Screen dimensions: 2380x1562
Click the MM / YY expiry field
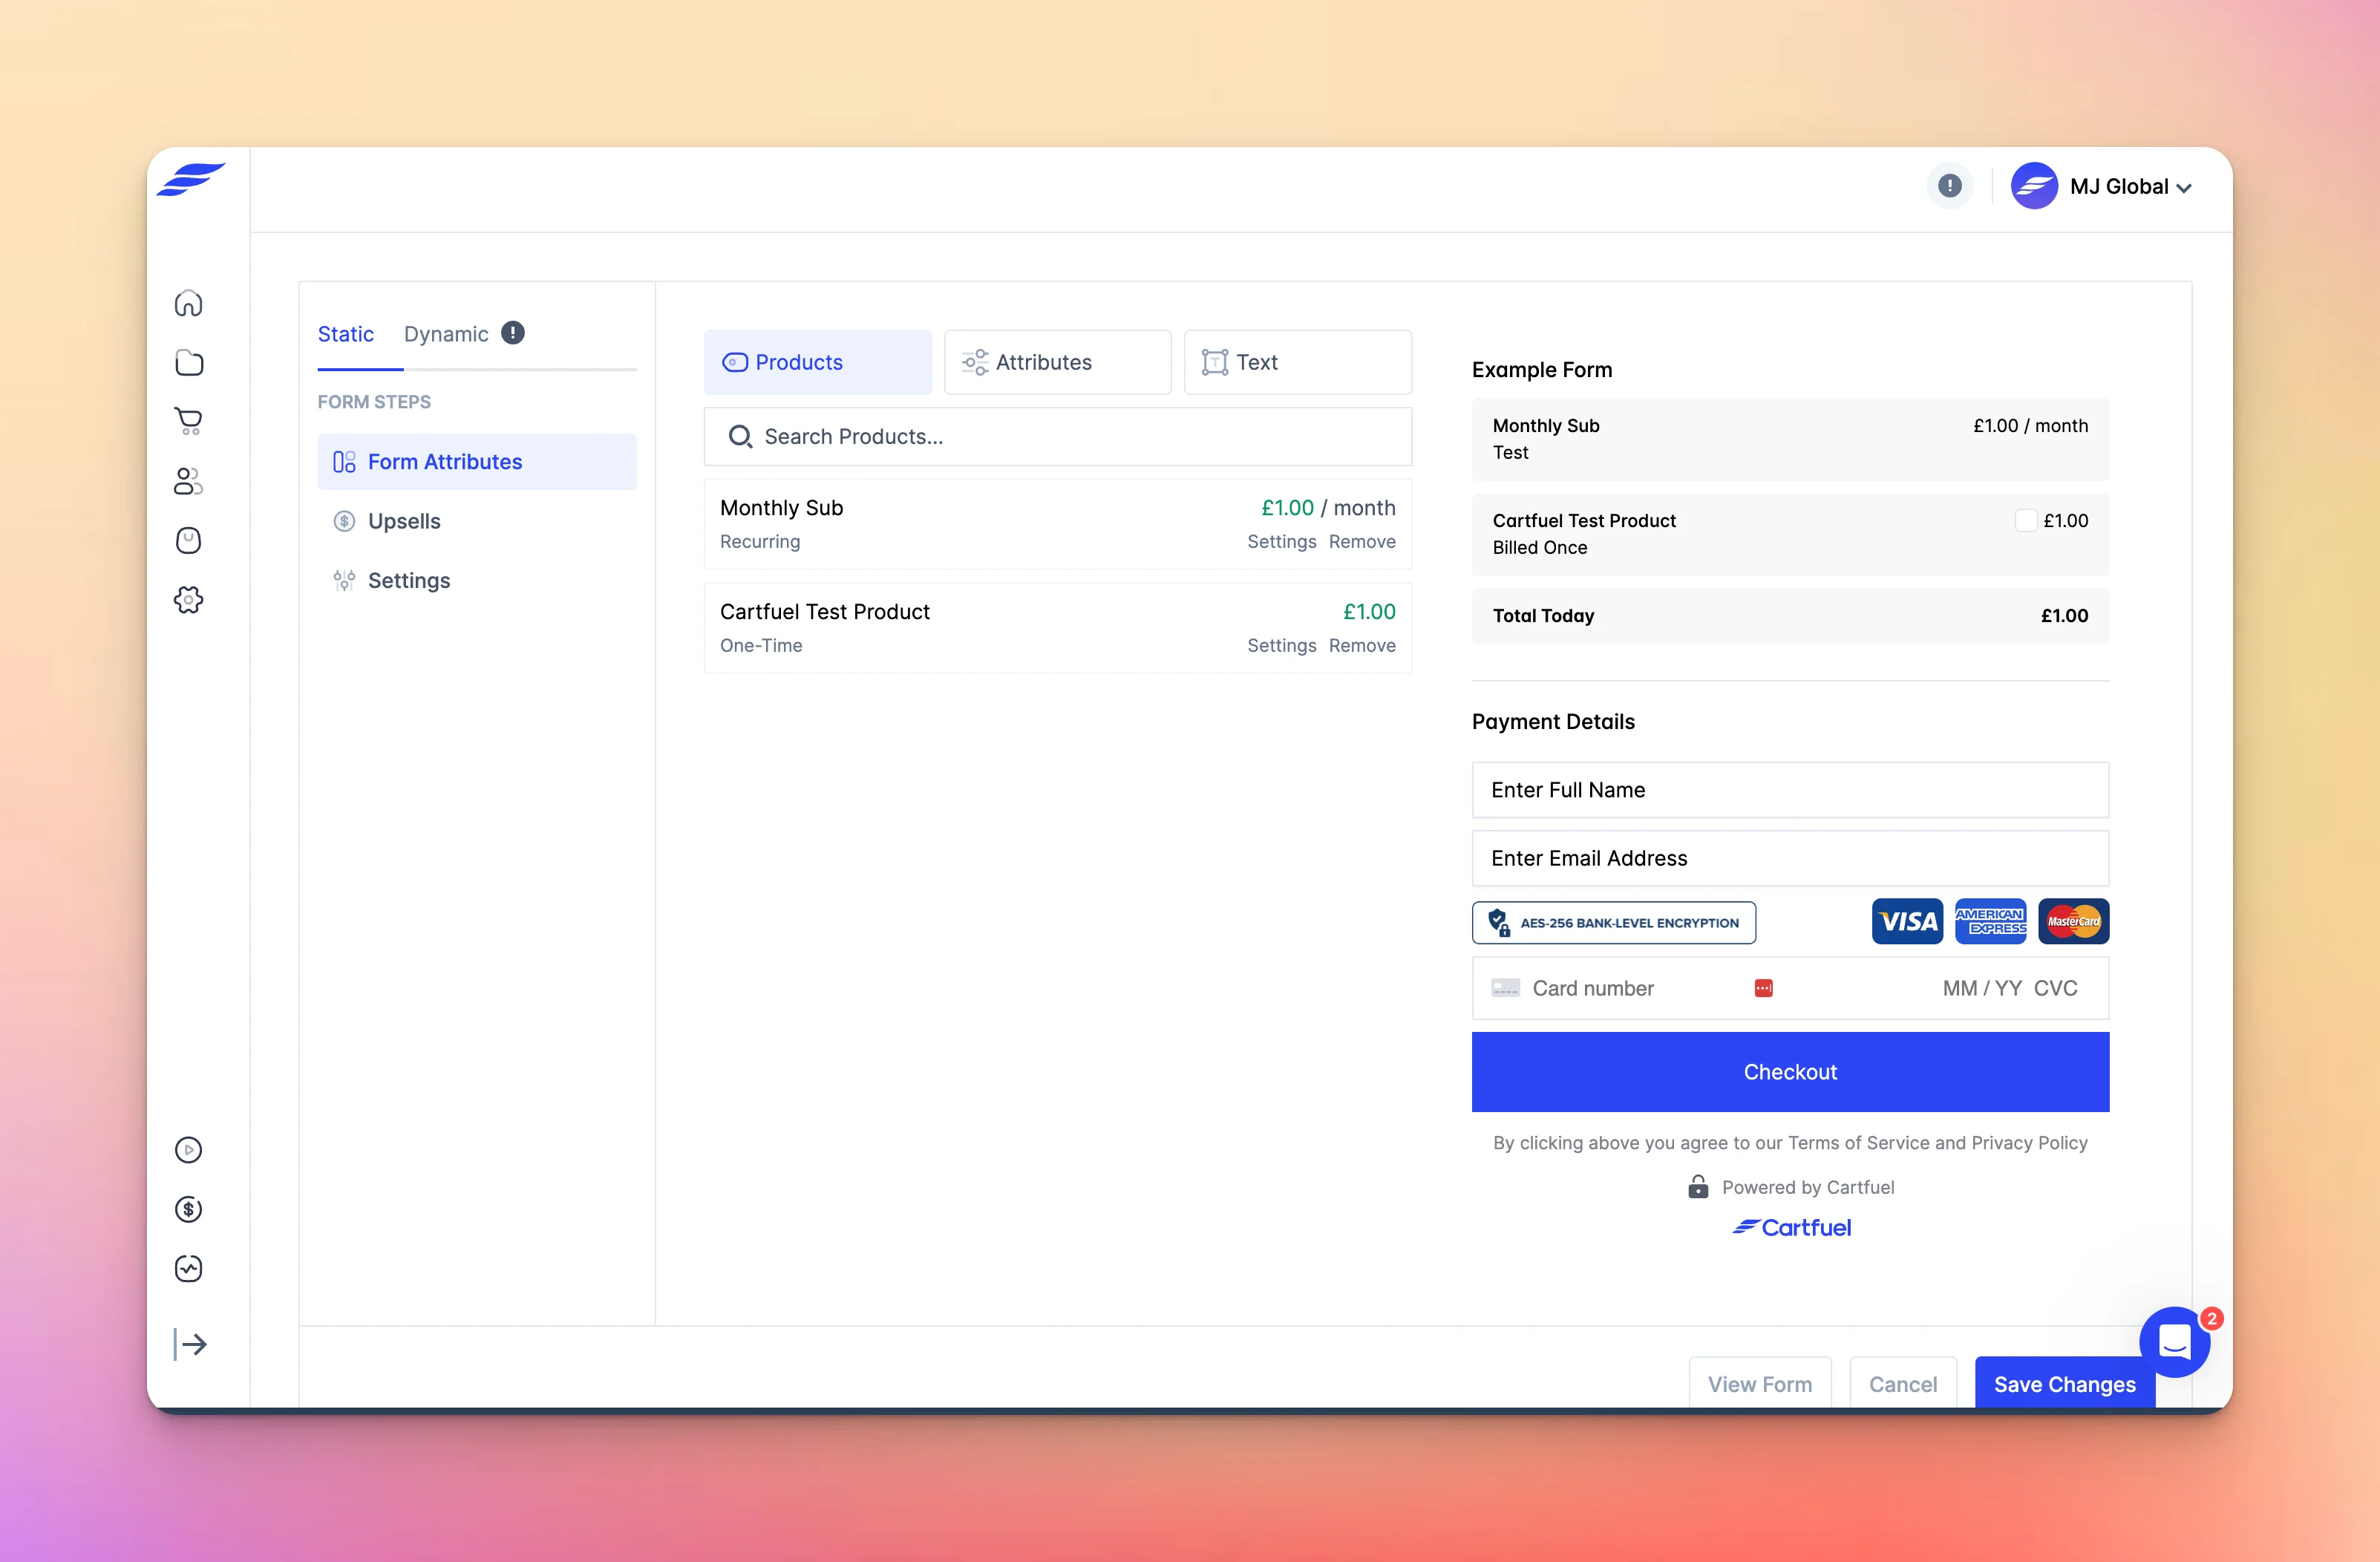tap(1982, 988)
